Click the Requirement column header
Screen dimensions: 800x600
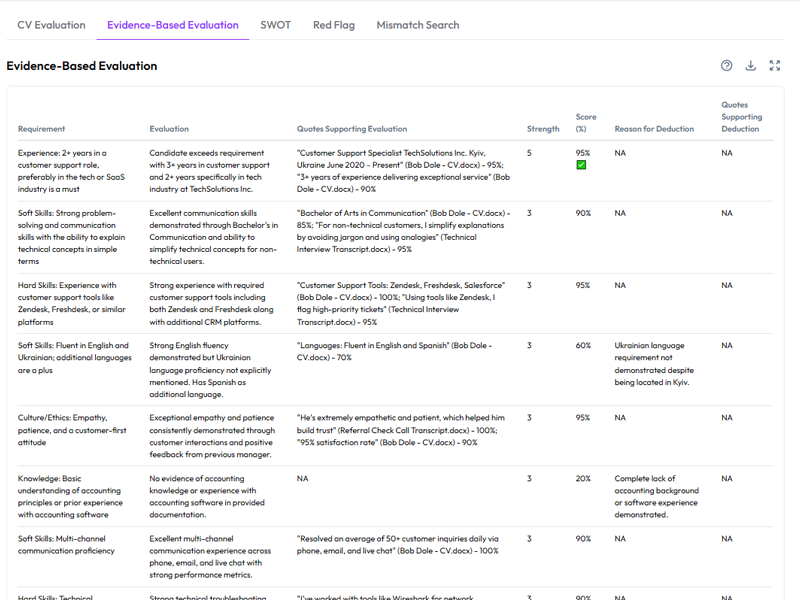tap(41, 129)
